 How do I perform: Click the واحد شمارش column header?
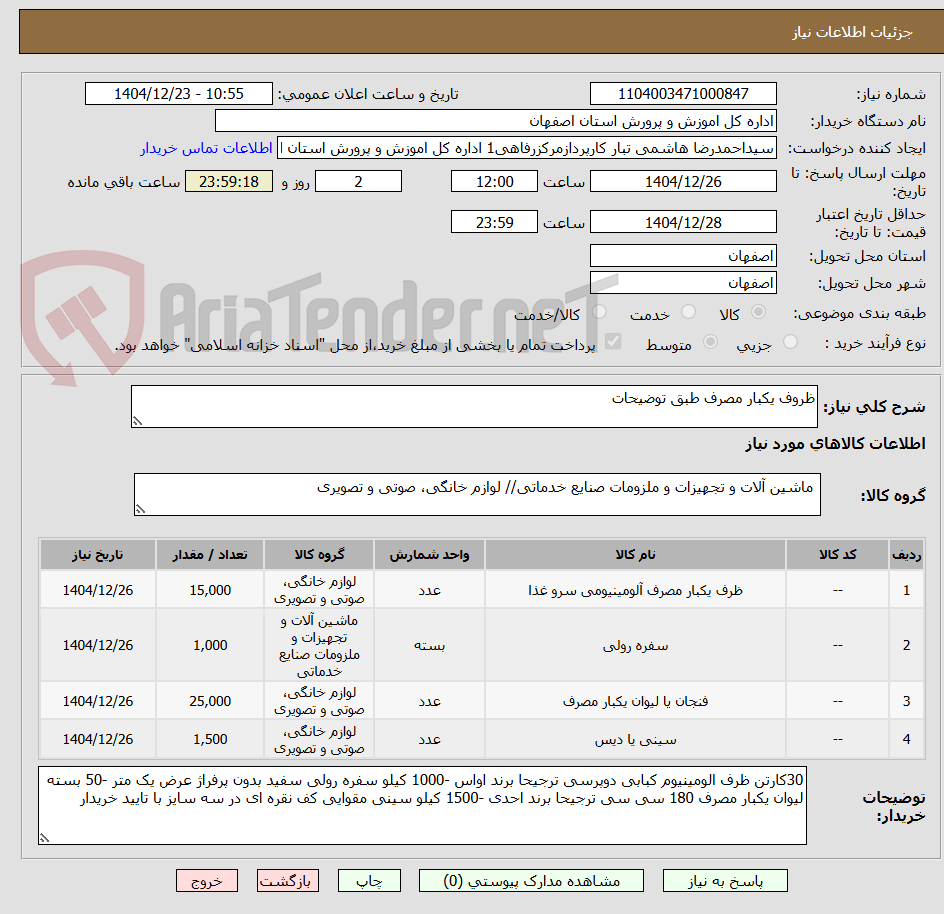pos(429,555)
